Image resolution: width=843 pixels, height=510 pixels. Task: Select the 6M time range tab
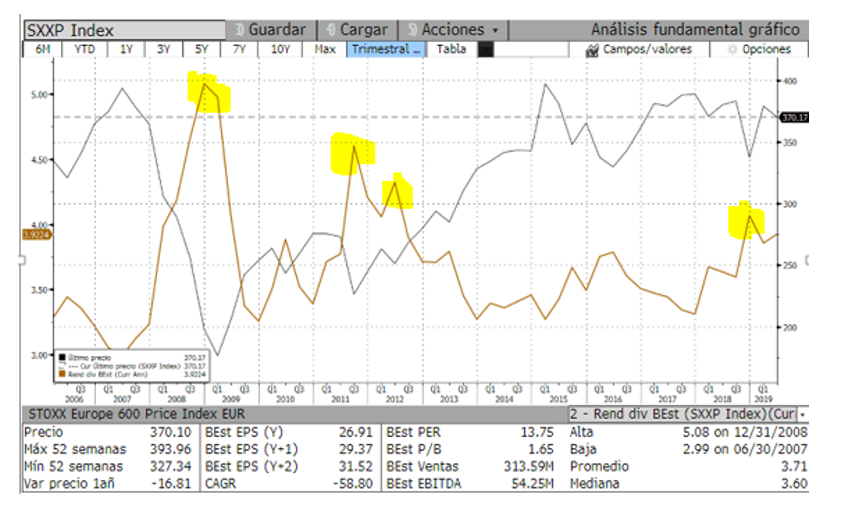(x=42, y=49)
